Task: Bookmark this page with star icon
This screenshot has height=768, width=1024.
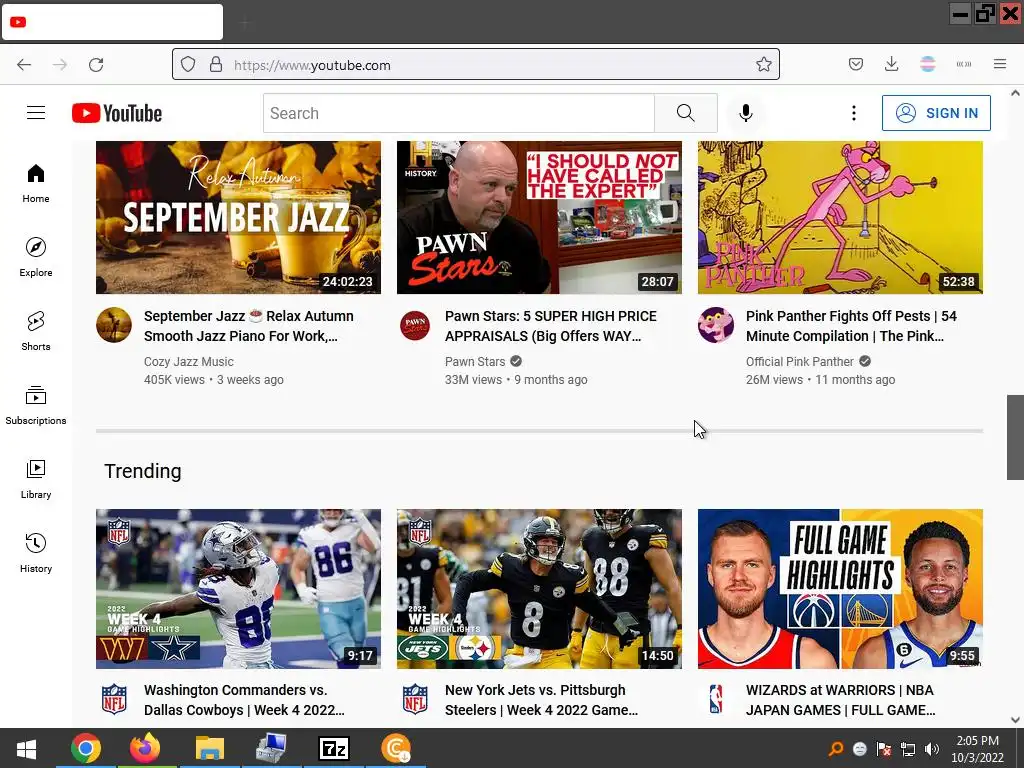Action: tap(763, 65)
